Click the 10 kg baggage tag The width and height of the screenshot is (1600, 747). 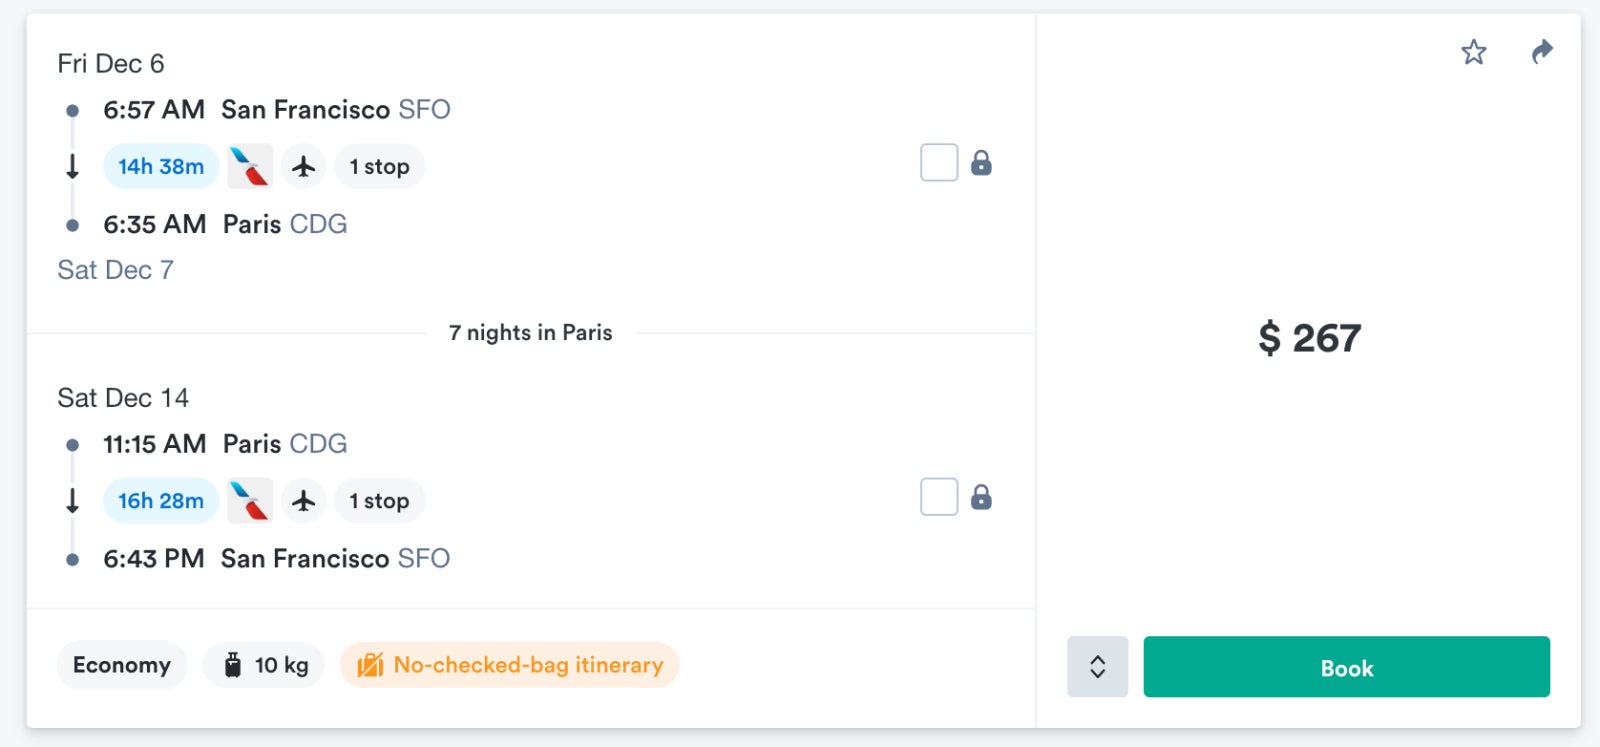tap(264, 665)
